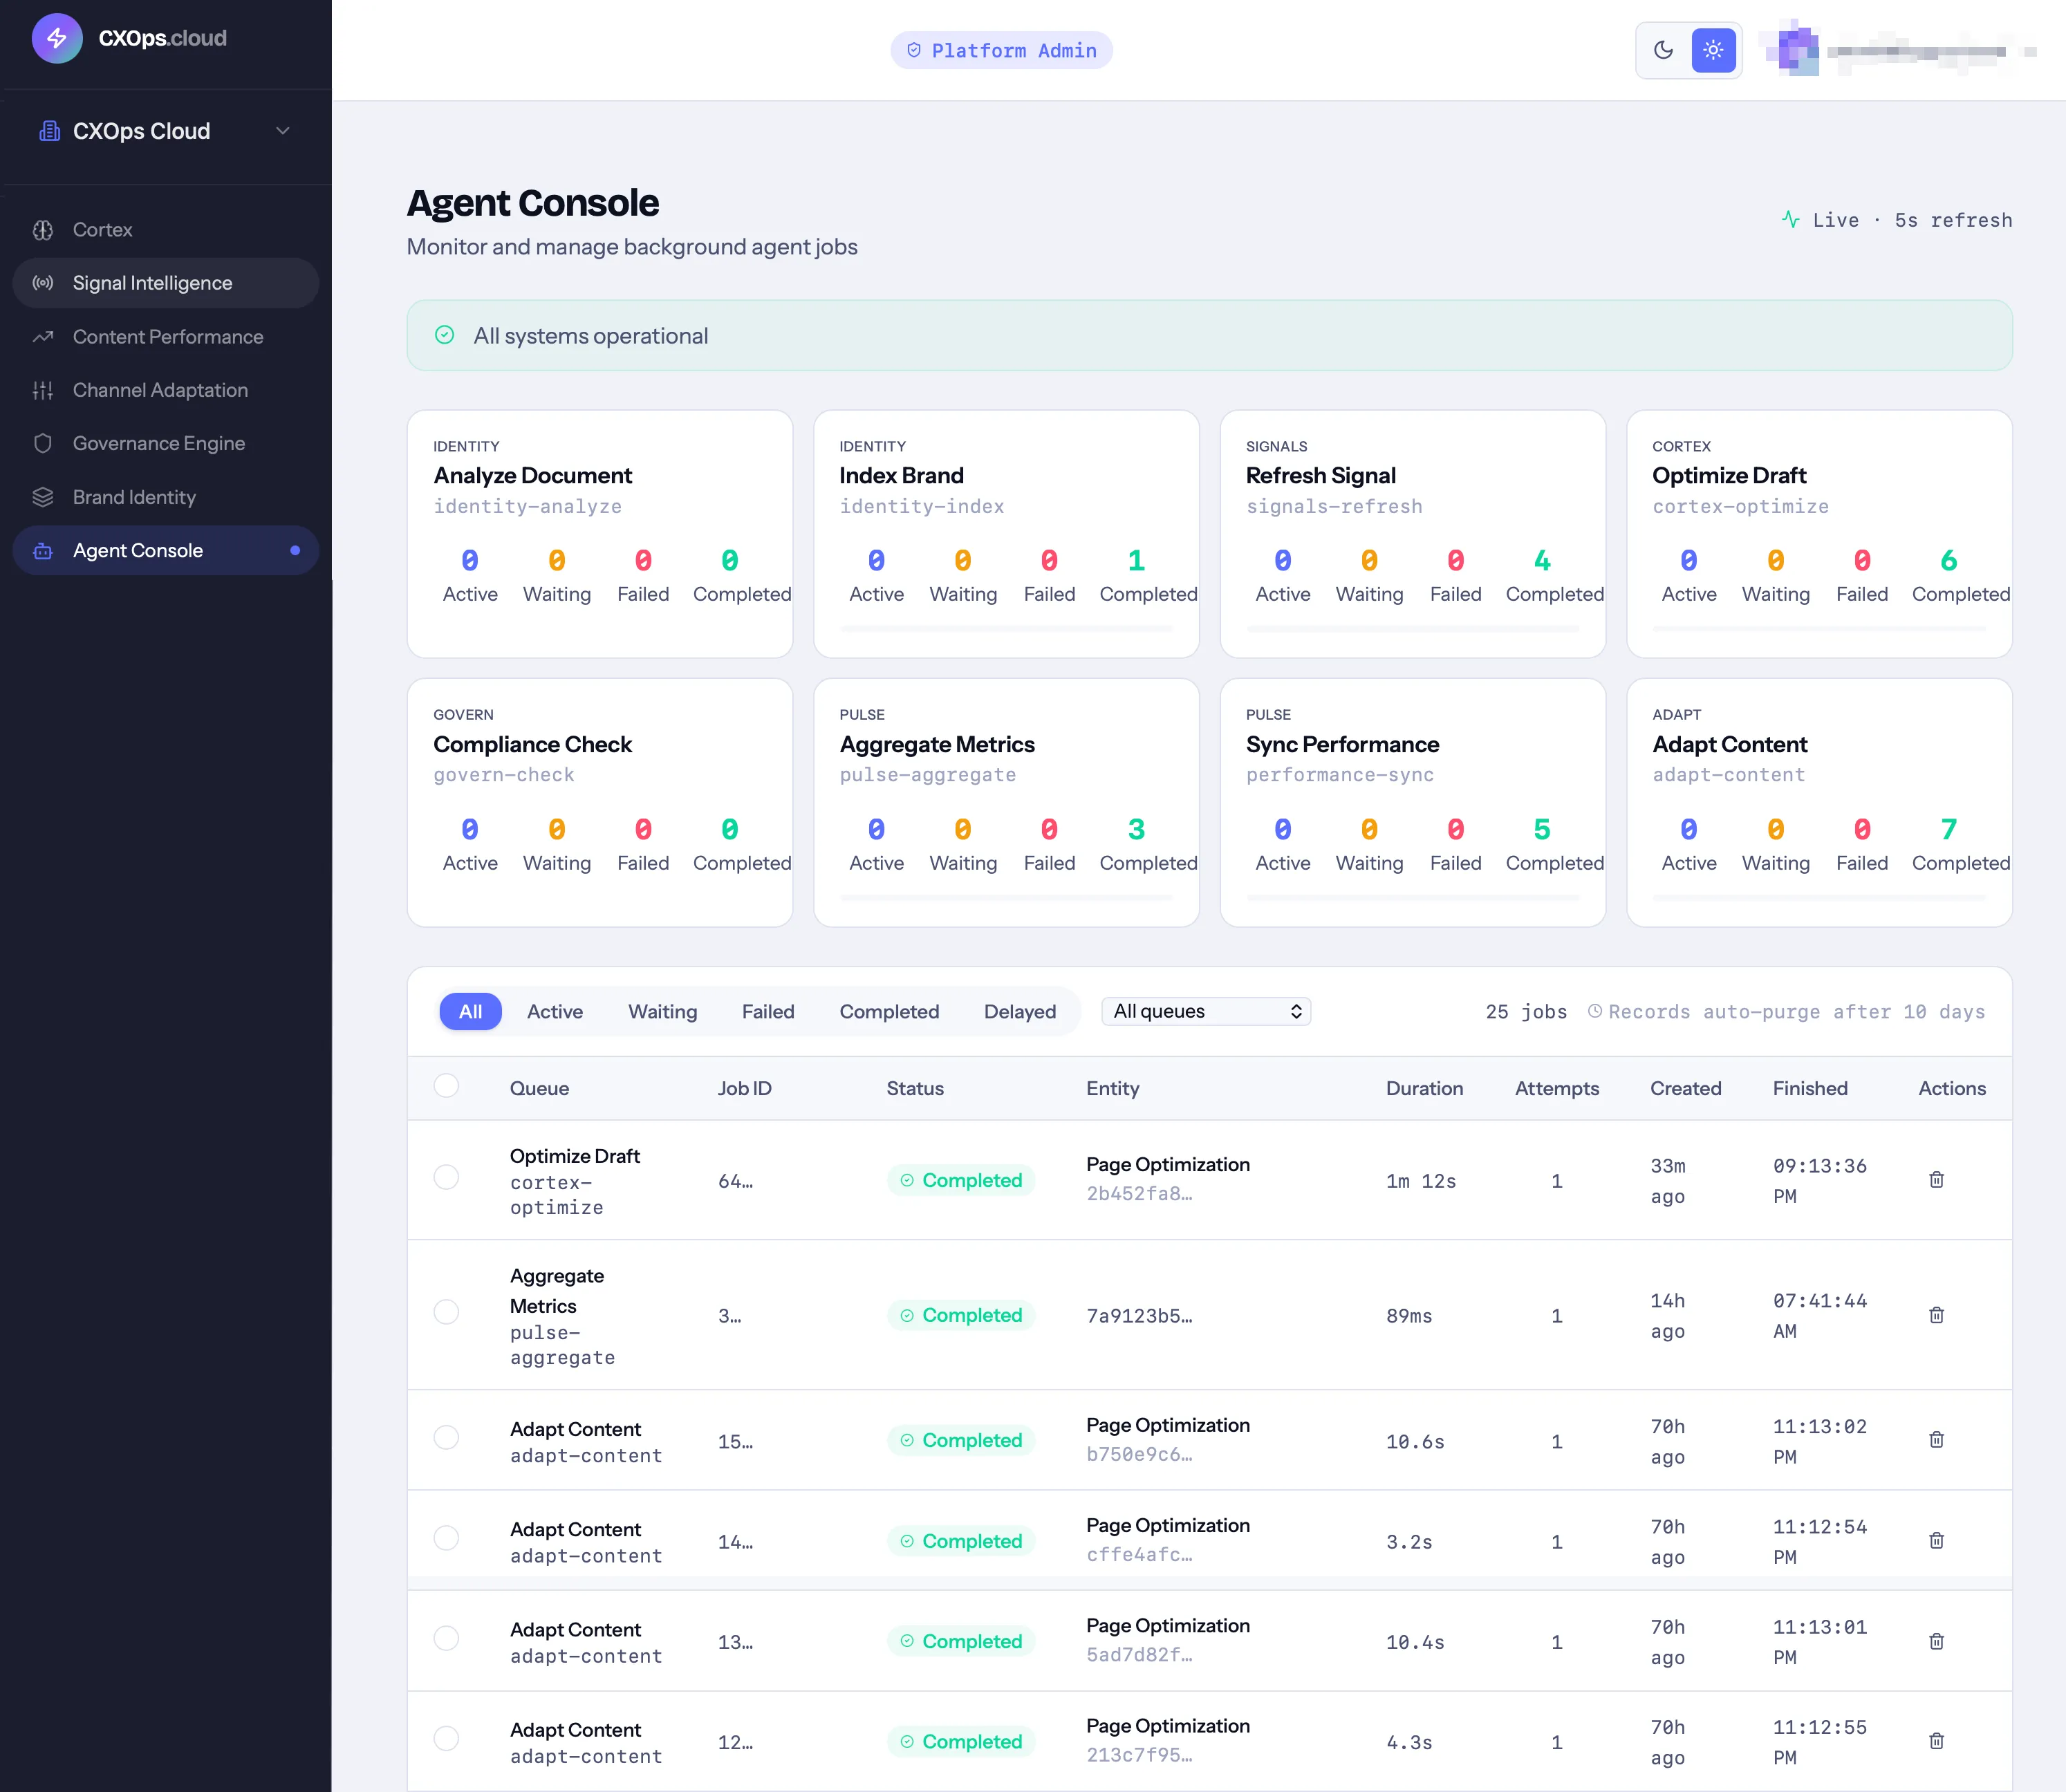Click the Sync Performance card progress bar
The width and height of the screenshot is (2066, 1792).
pos(1413,897)
